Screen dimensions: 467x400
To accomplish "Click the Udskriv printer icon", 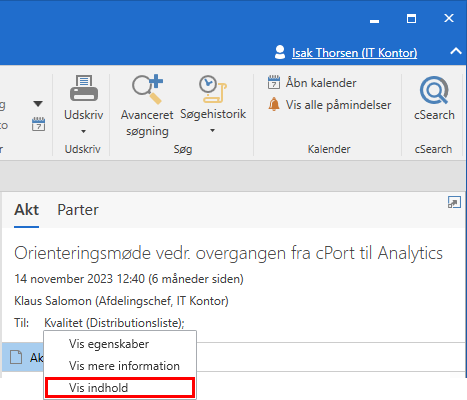I will [x=84, y=88].
